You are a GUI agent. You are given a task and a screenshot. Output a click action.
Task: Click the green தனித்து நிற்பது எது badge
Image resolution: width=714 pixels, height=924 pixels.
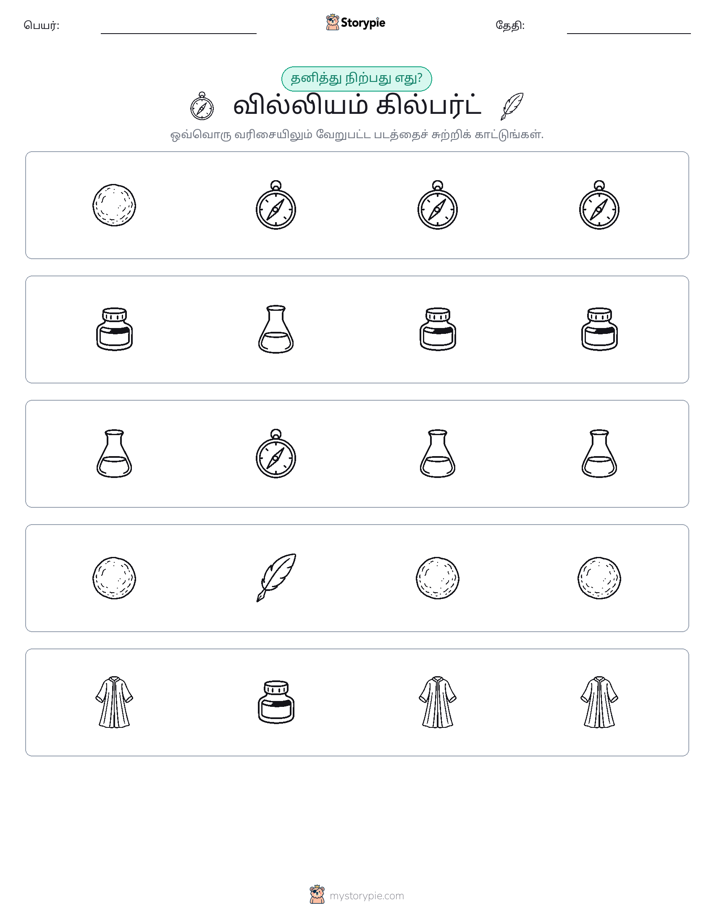point(356,78)
